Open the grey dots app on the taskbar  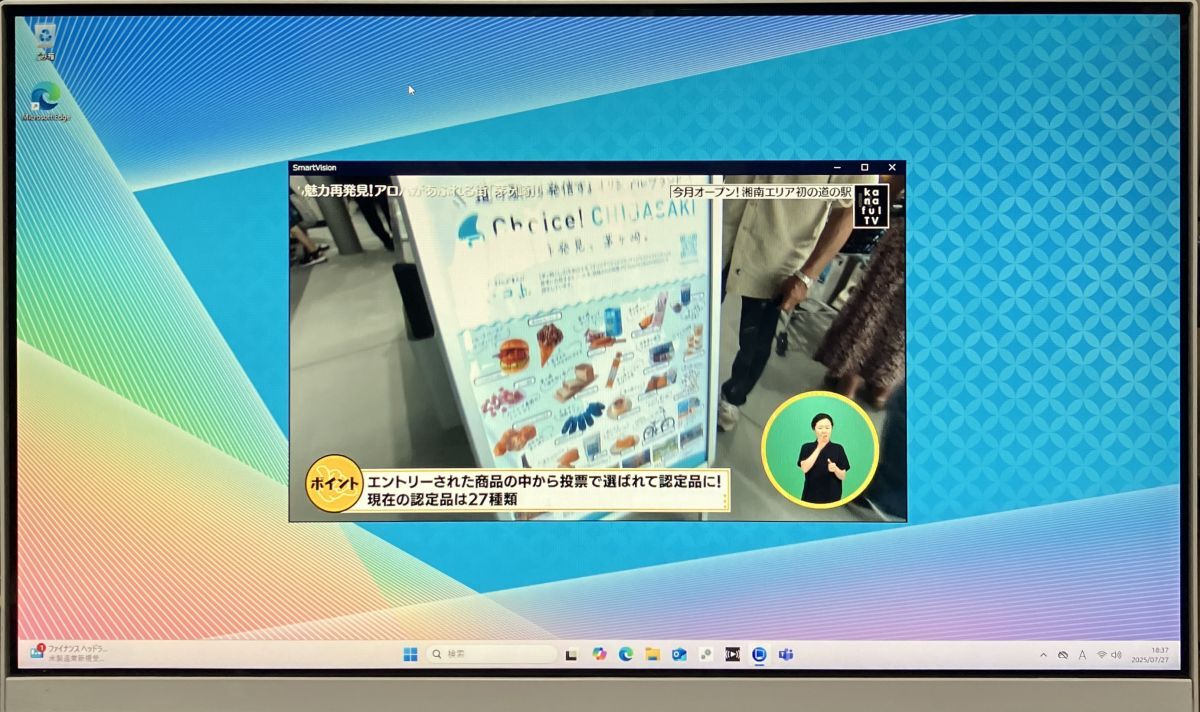click(706, 654)
